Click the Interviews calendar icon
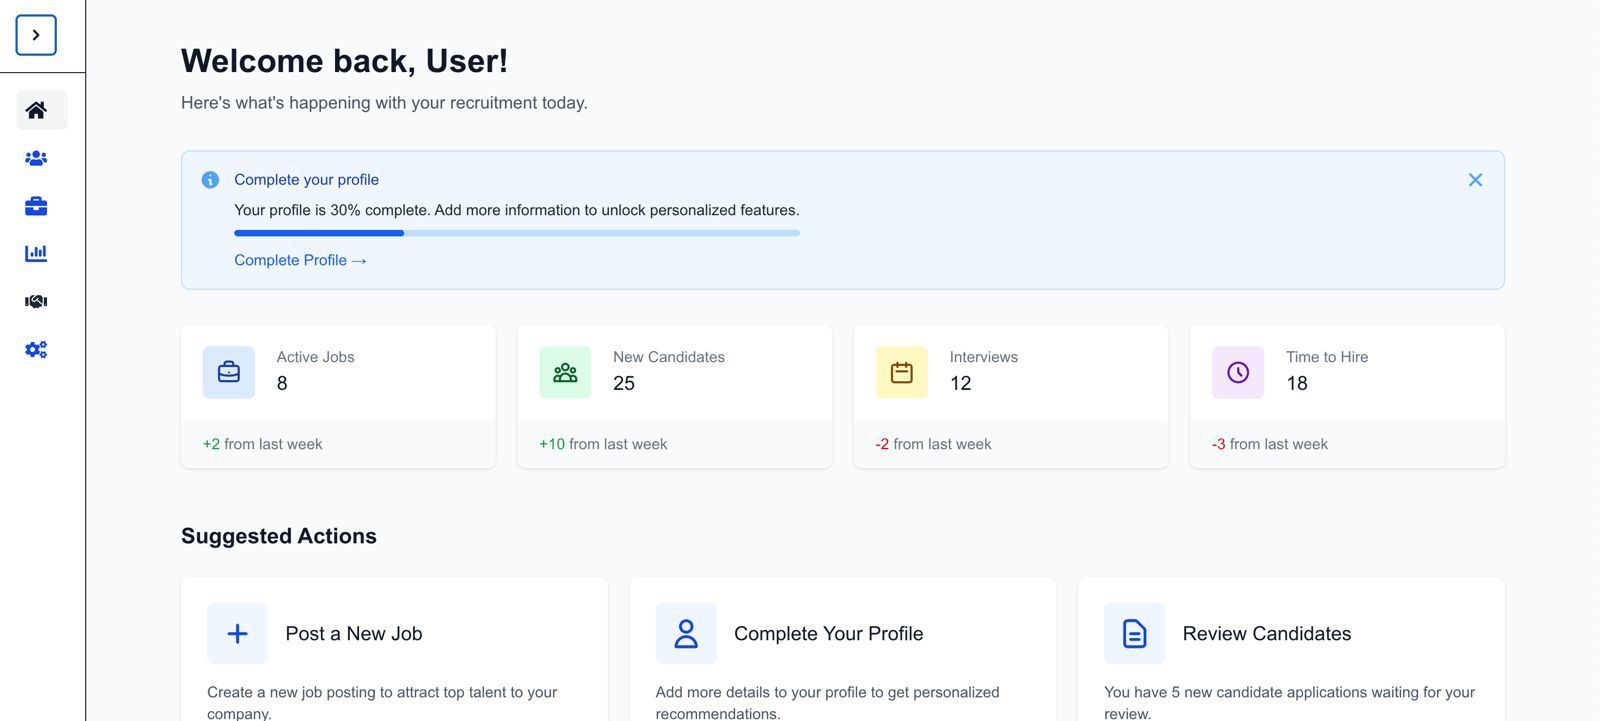 pyautogui.click(x=902, y=372)
